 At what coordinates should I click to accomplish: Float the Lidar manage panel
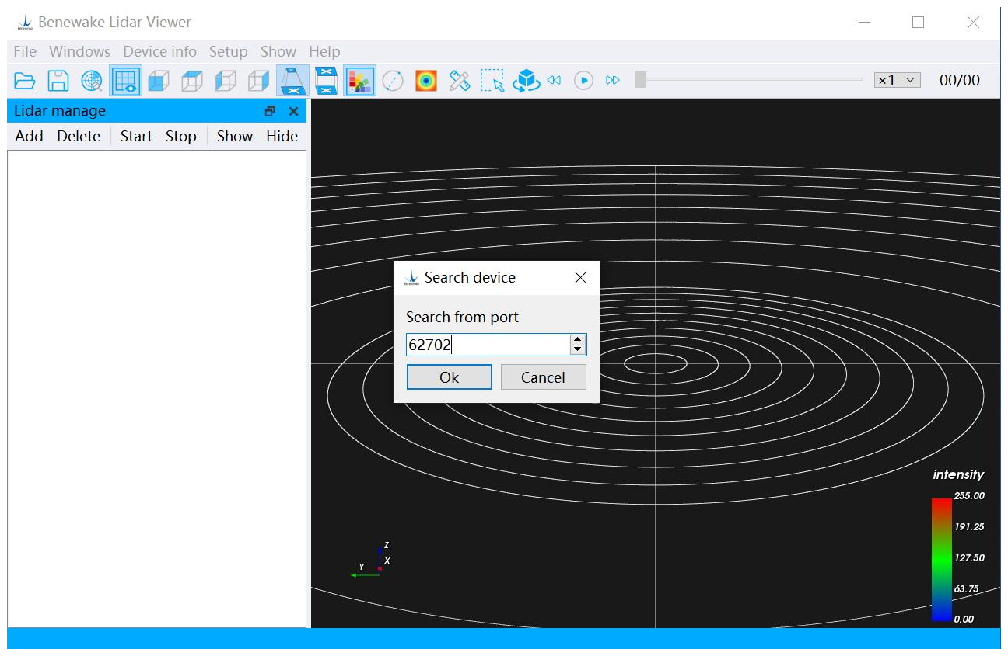coord(270,111)
